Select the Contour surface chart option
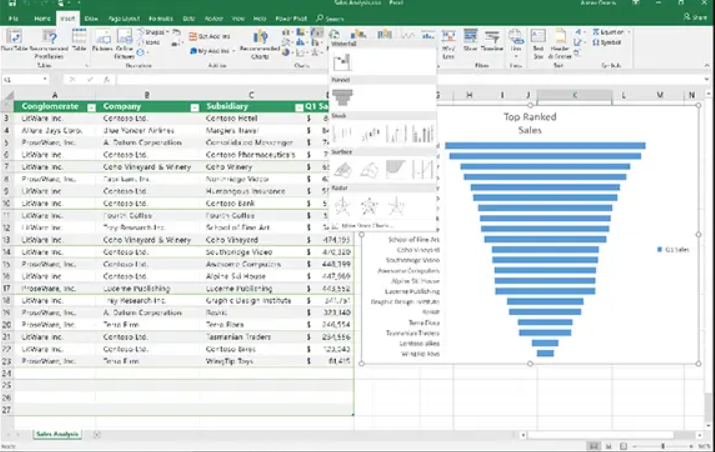Screen dimensions: 715x452 coord(396,170)
